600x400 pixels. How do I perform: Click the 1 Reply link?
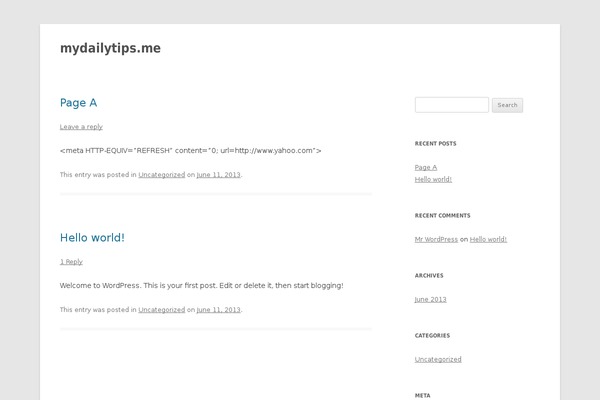click(71, 262)
